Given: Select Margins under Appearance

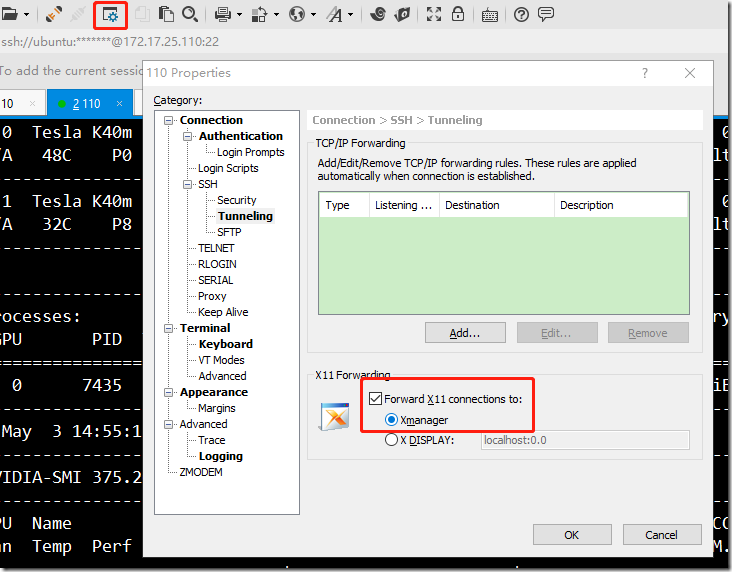Looking at the screenshot, I should point(217,408).
